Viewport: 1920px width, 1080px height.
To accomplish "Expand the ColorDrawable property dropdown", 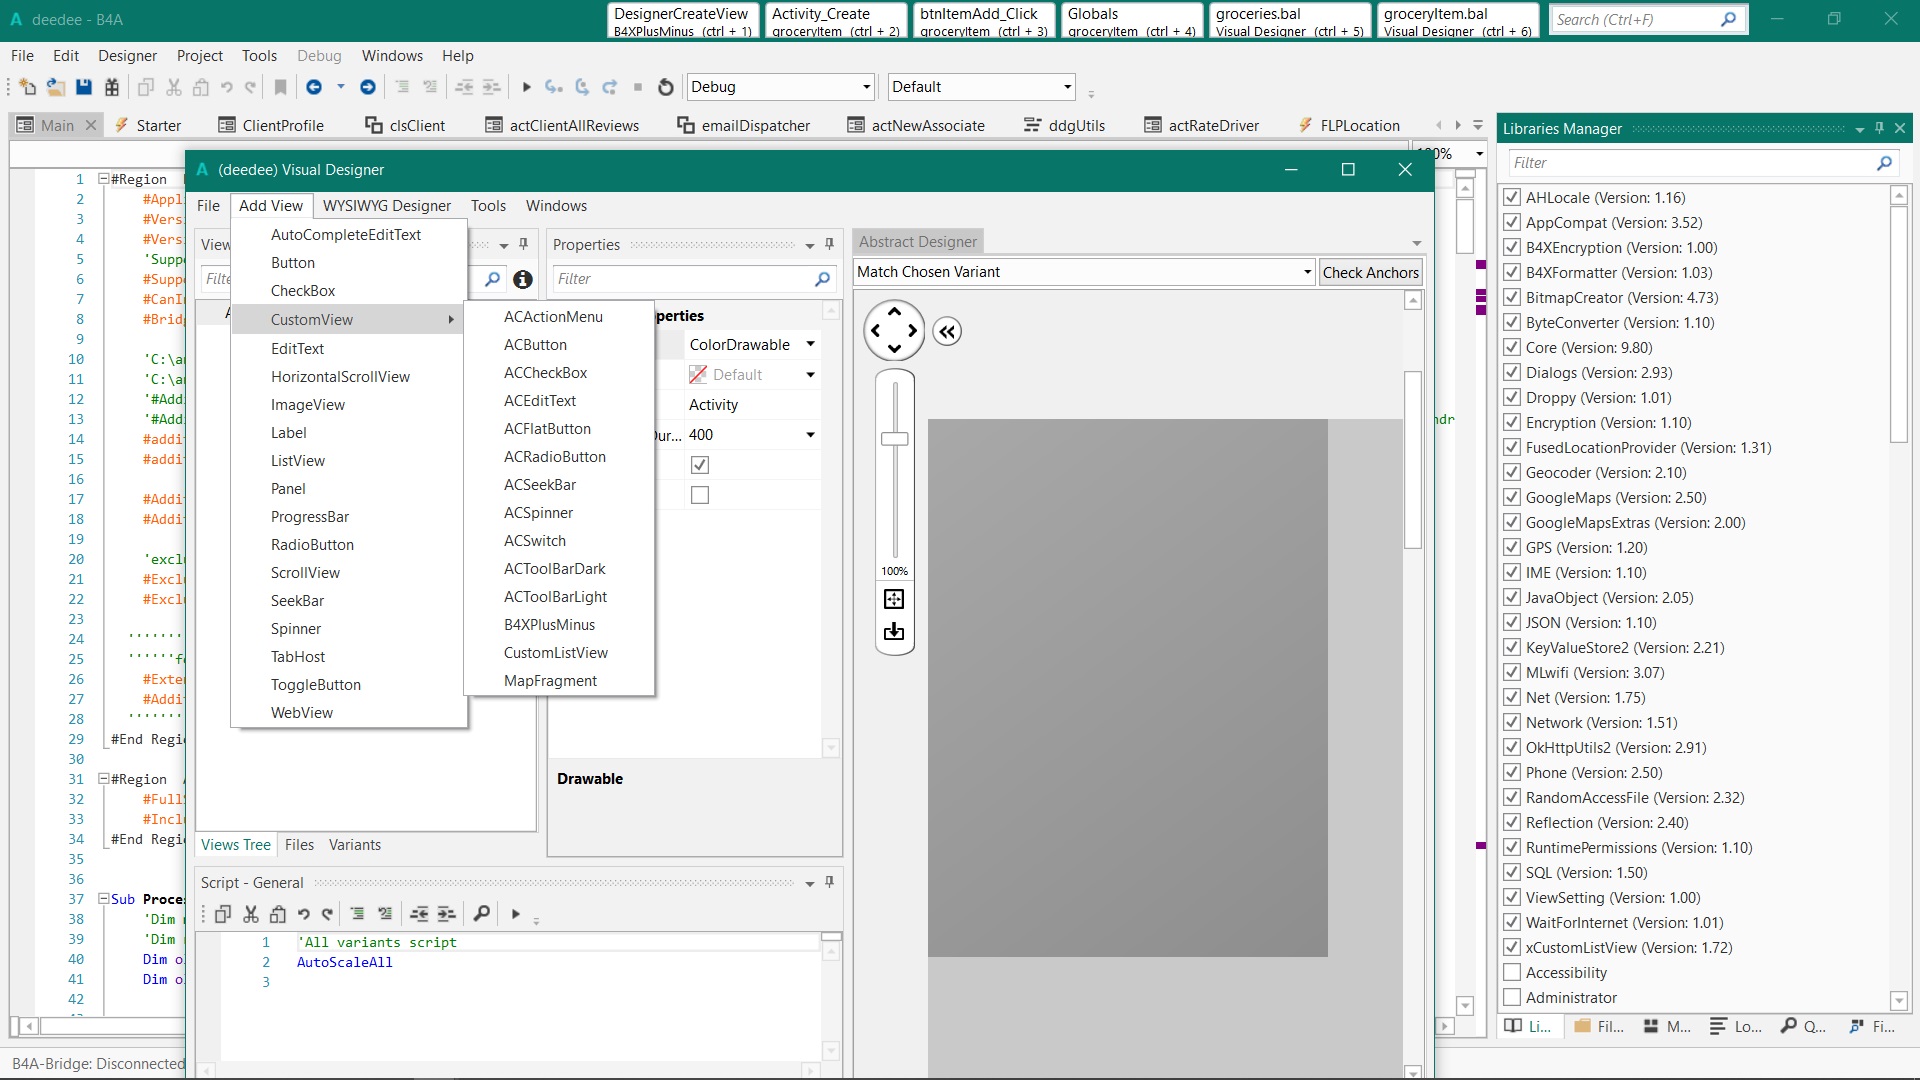I will pos(810,345).
